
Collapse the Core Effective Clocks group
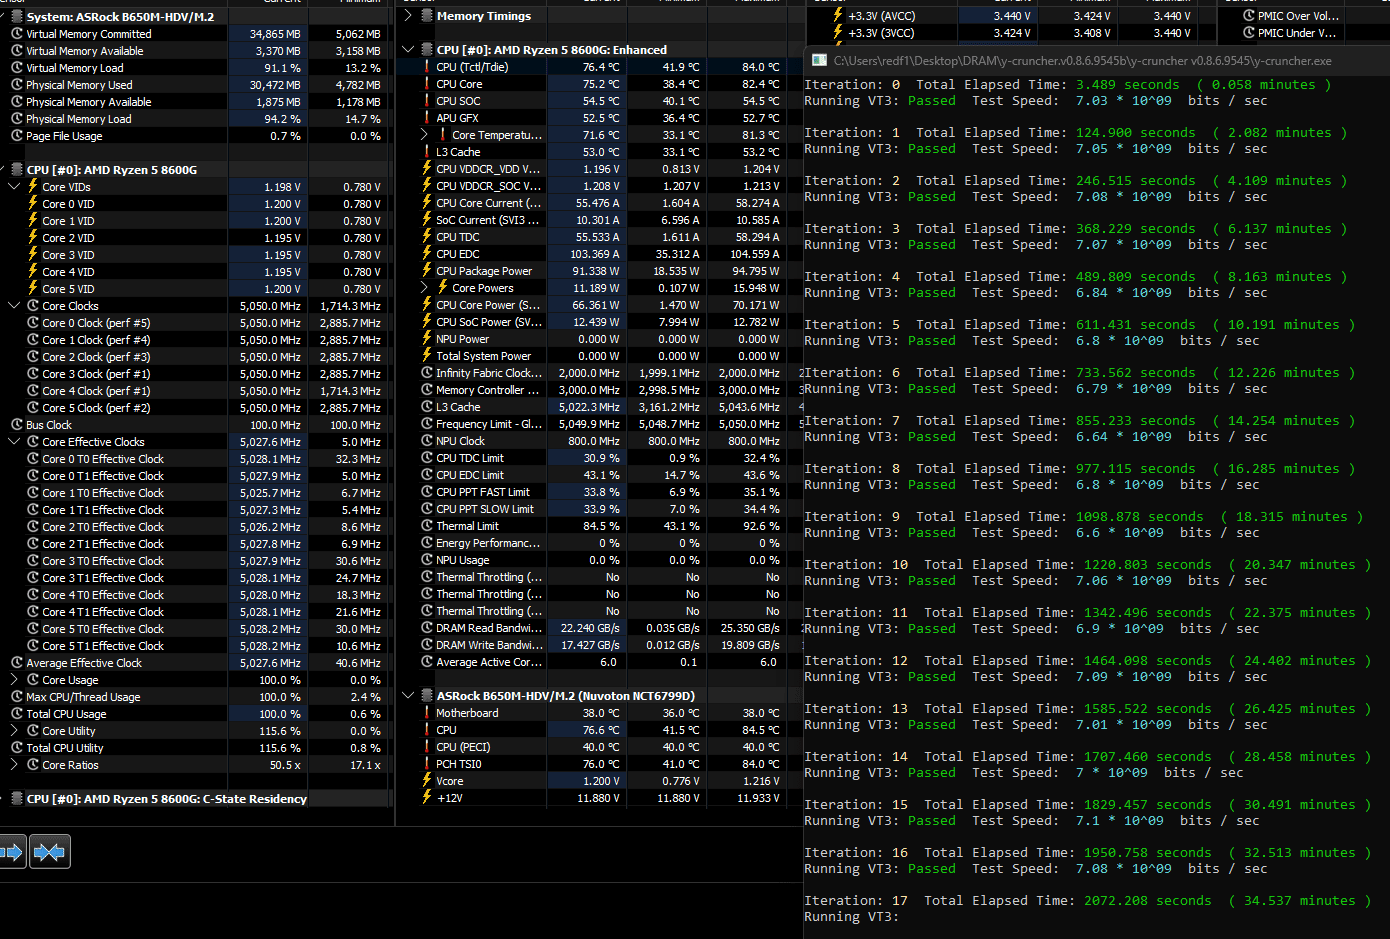(x=14, y=442)
